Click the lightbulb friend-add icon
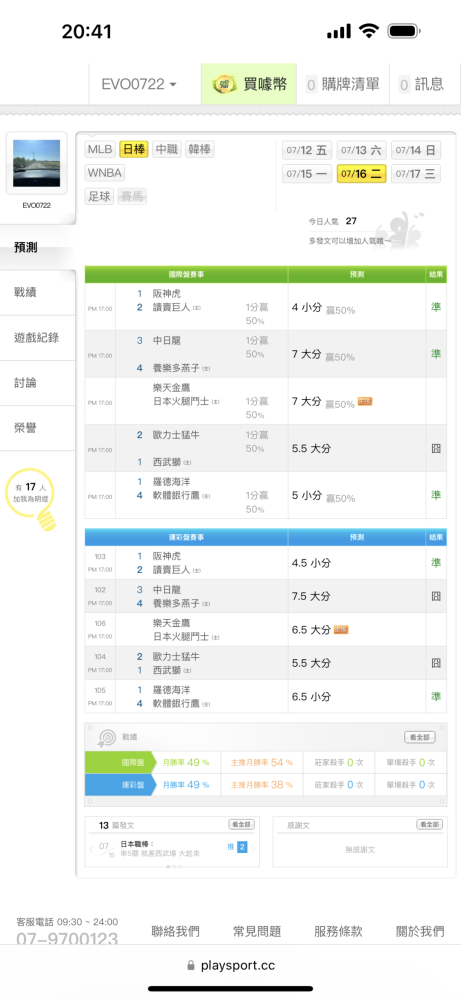Viewport: 461px width, 1000px height. pyautogui.click(x=33, y=502)
